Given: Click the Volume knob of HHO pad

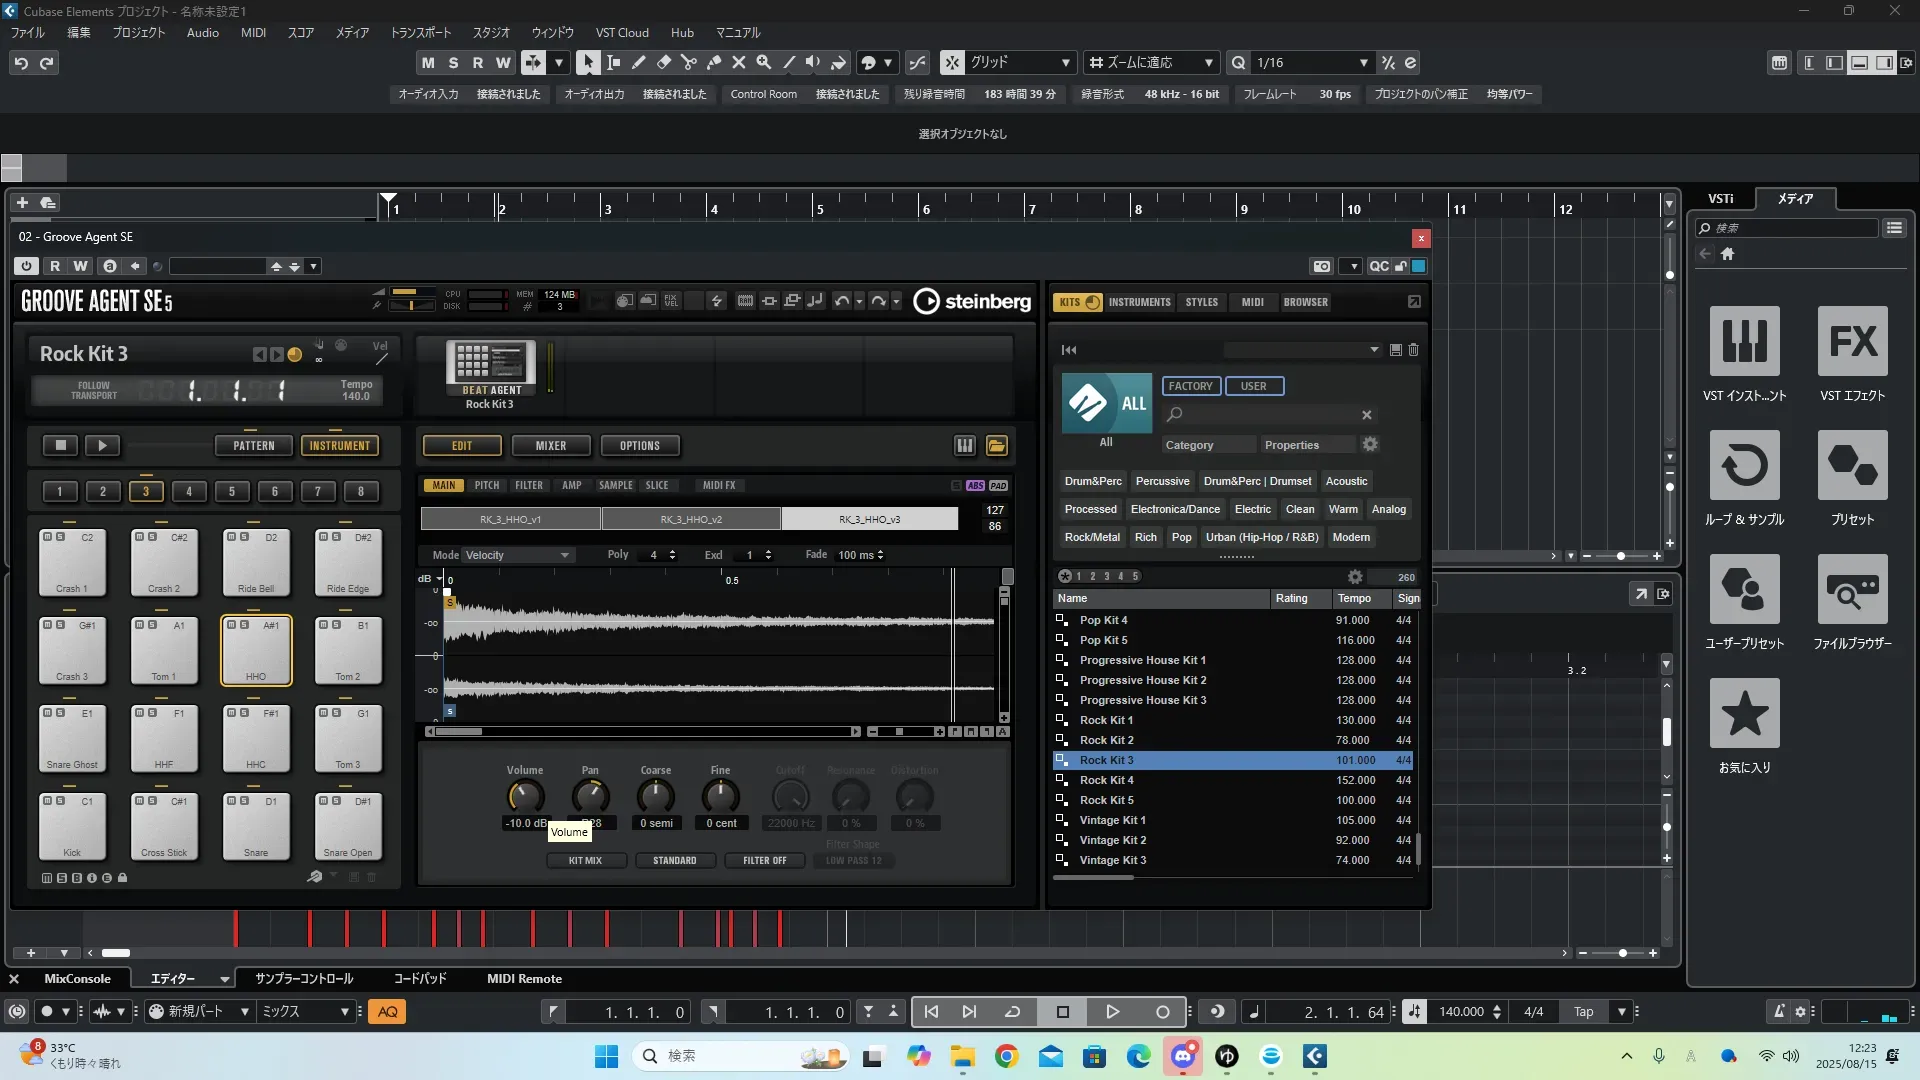Looking at the screenshot, I should [525, 797].
